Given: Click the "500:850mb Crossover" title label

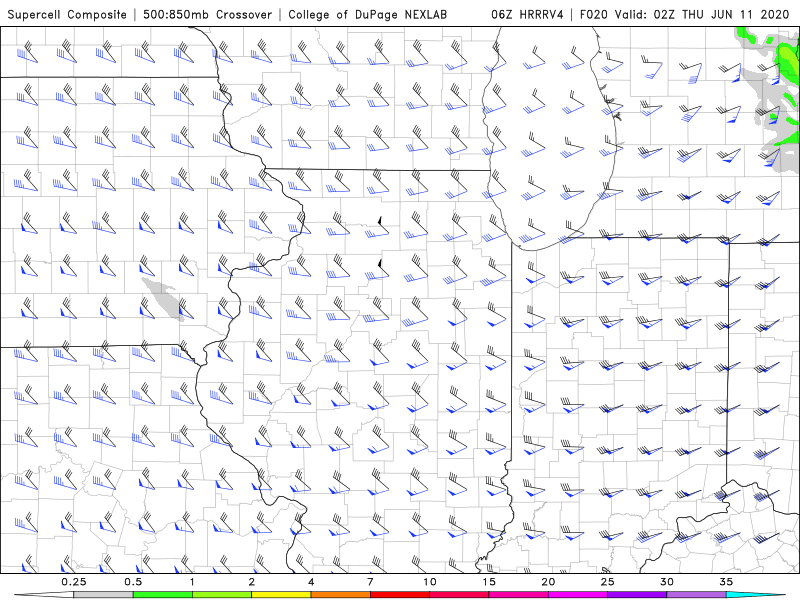Looking at the screenshot, I should (208, 14).
